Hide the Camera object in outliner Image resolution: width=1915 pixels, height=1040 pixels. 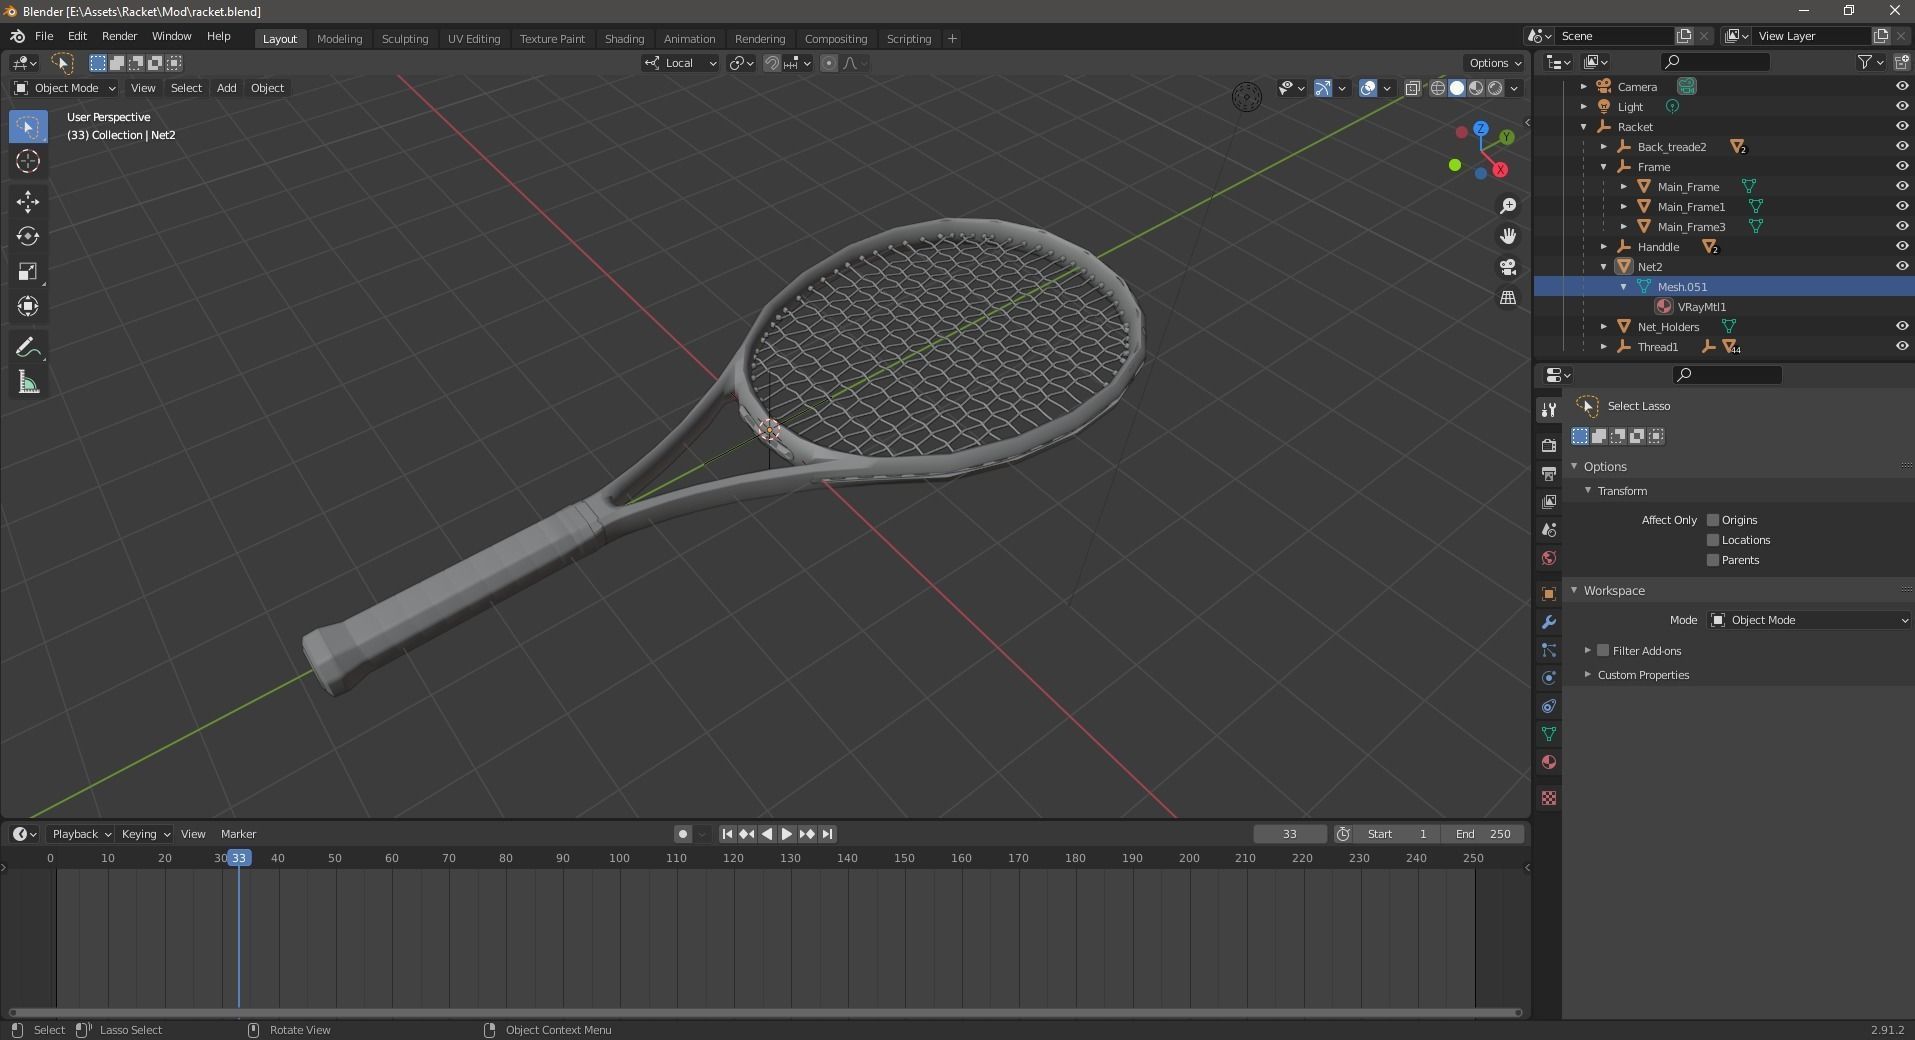1902,86
